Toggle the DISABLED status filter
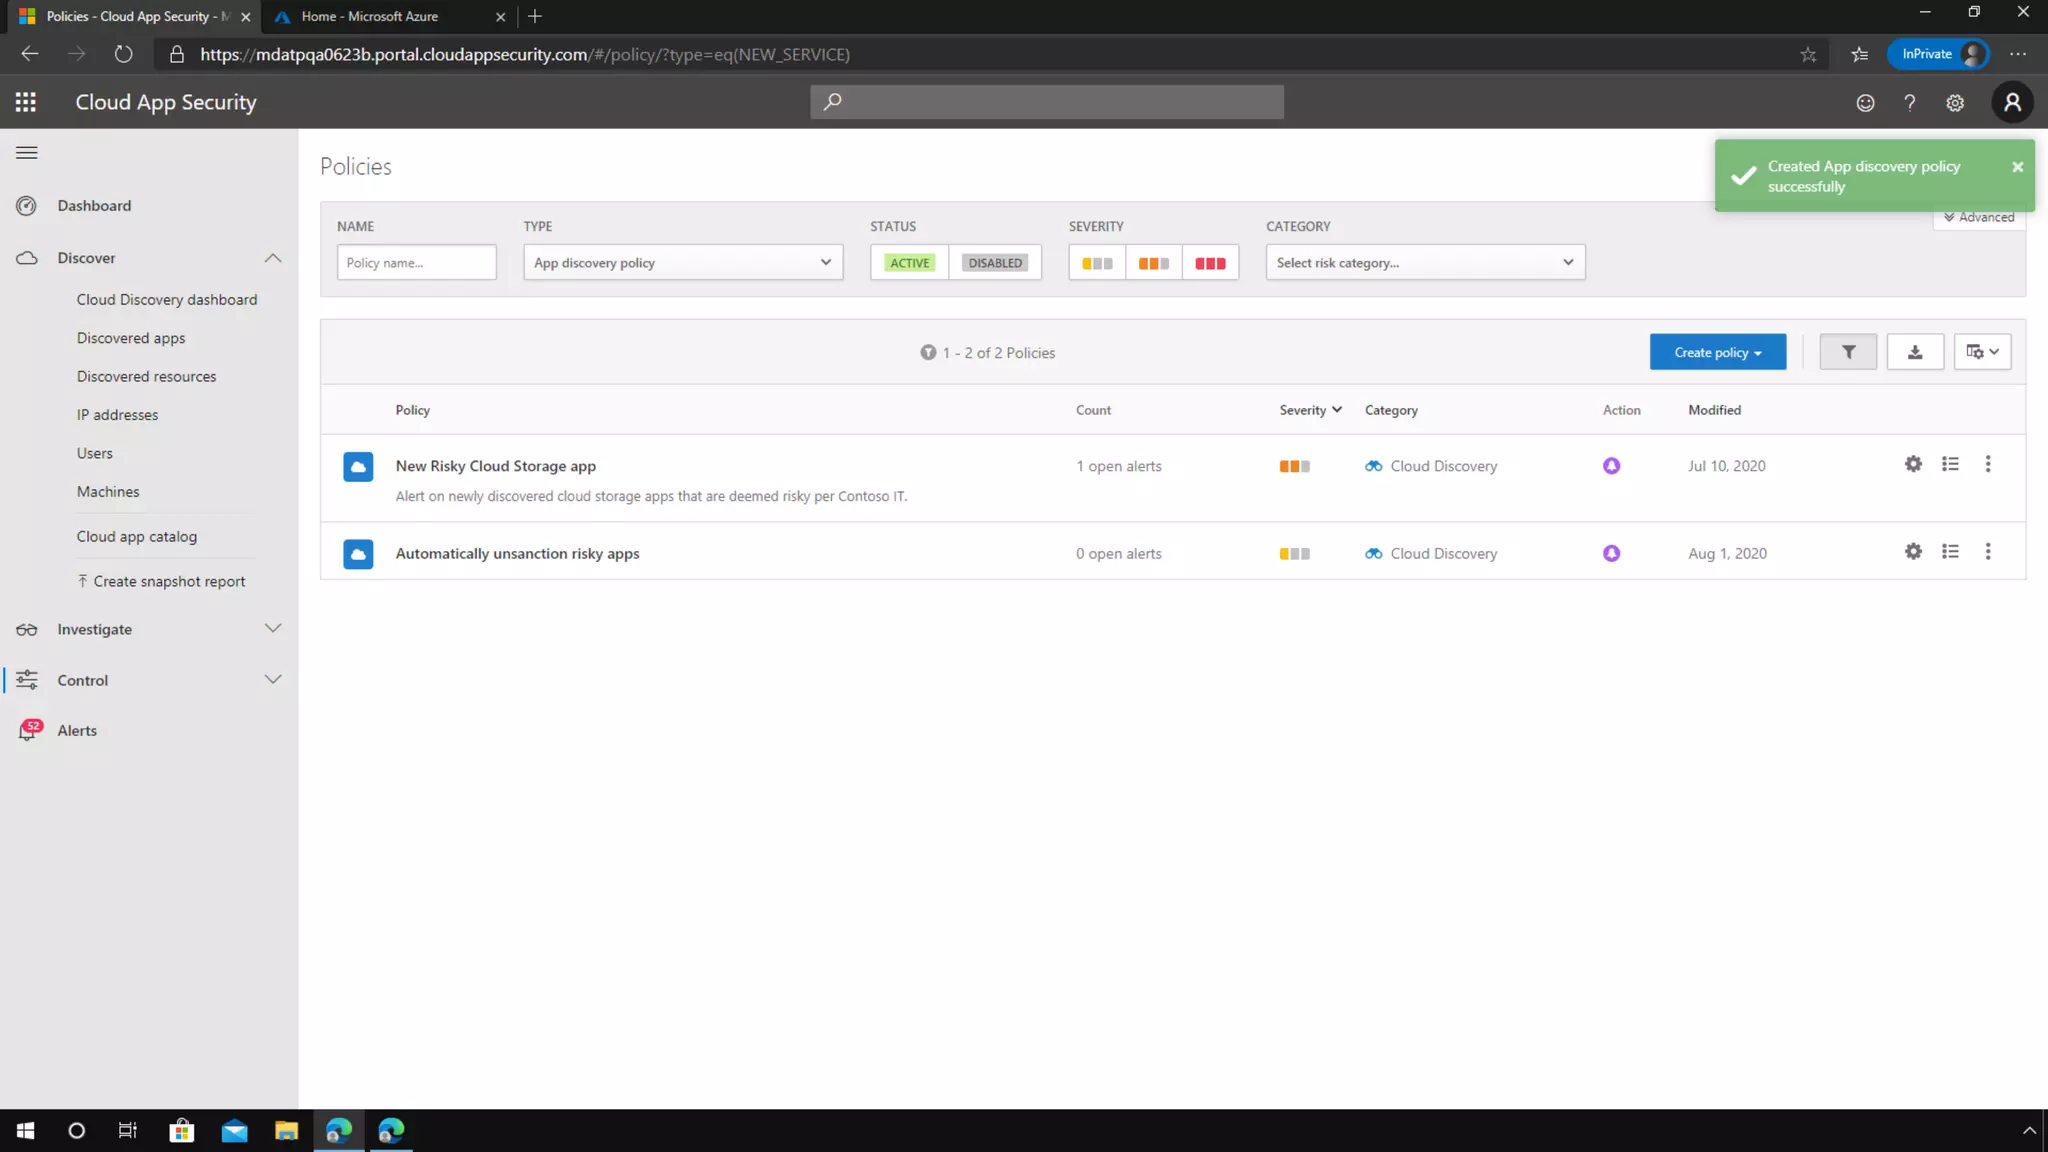The width and height of the screenshot is (2048, 1152). click(994, 263)
